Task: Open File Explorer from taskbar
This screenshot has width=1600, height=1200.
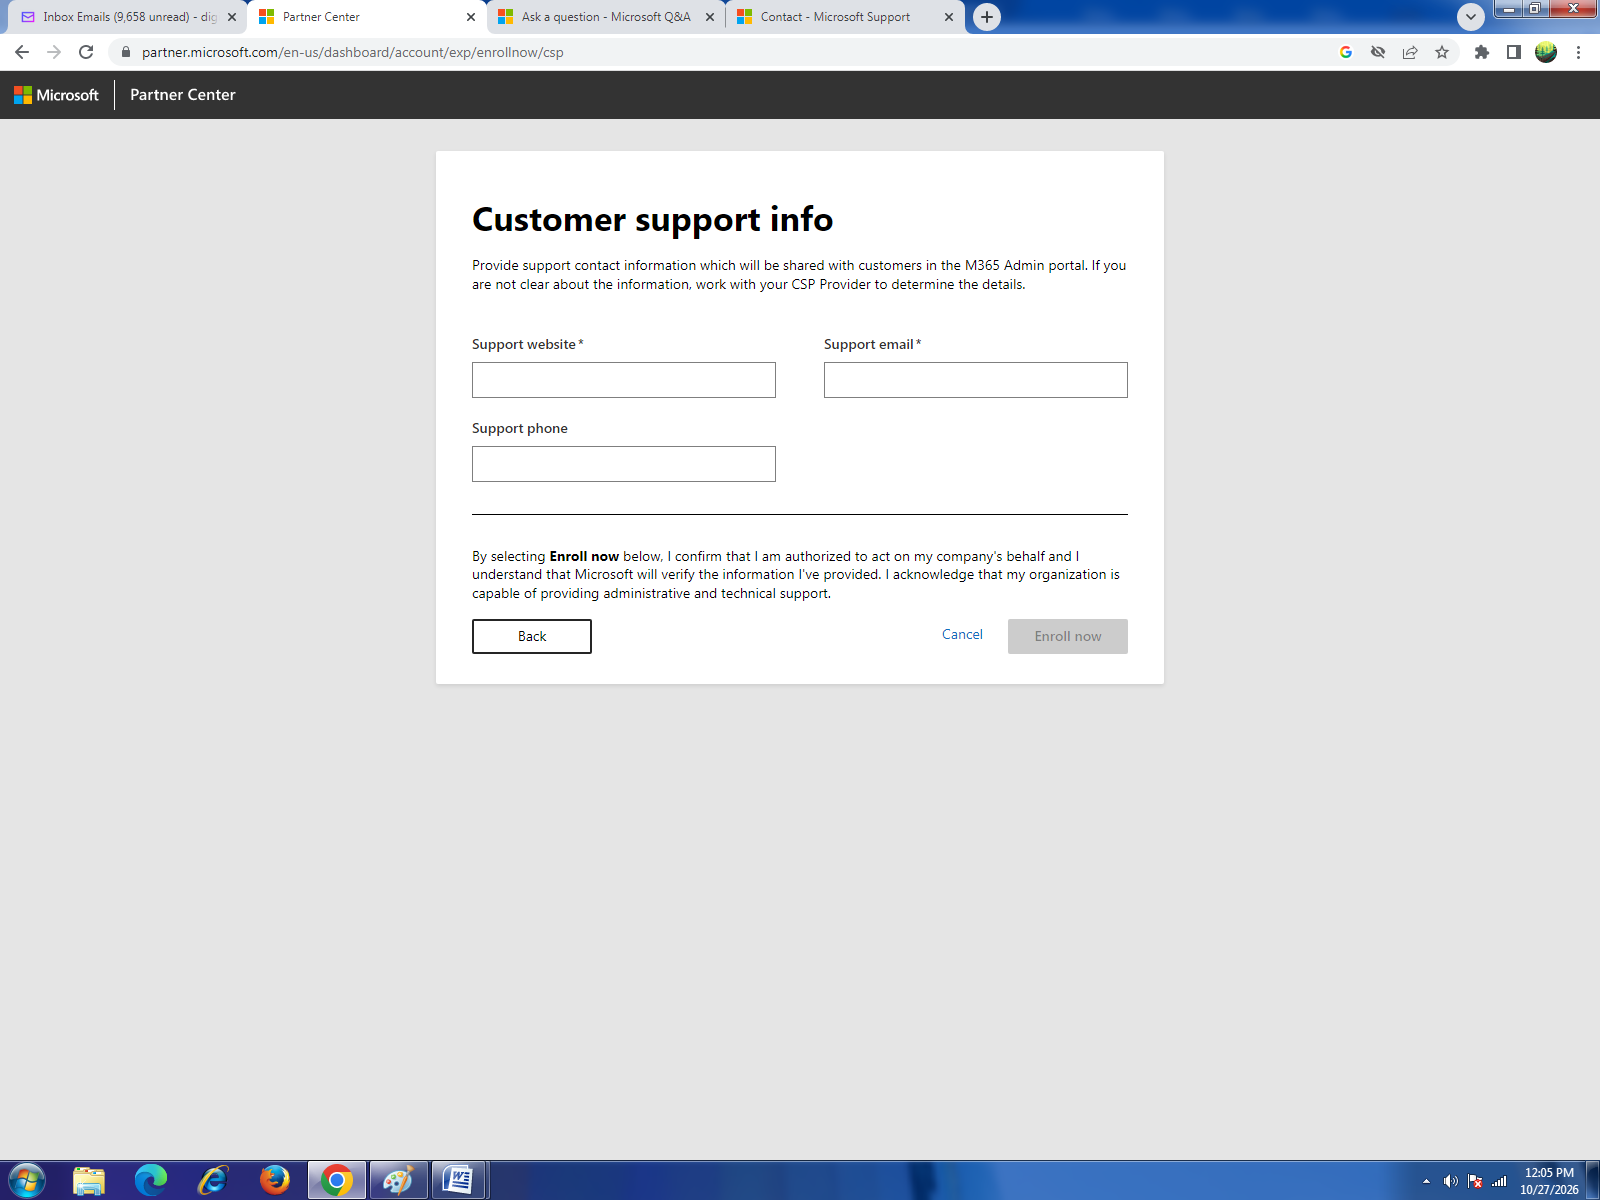Action: pyautogui.click(x=89, y=1181)
